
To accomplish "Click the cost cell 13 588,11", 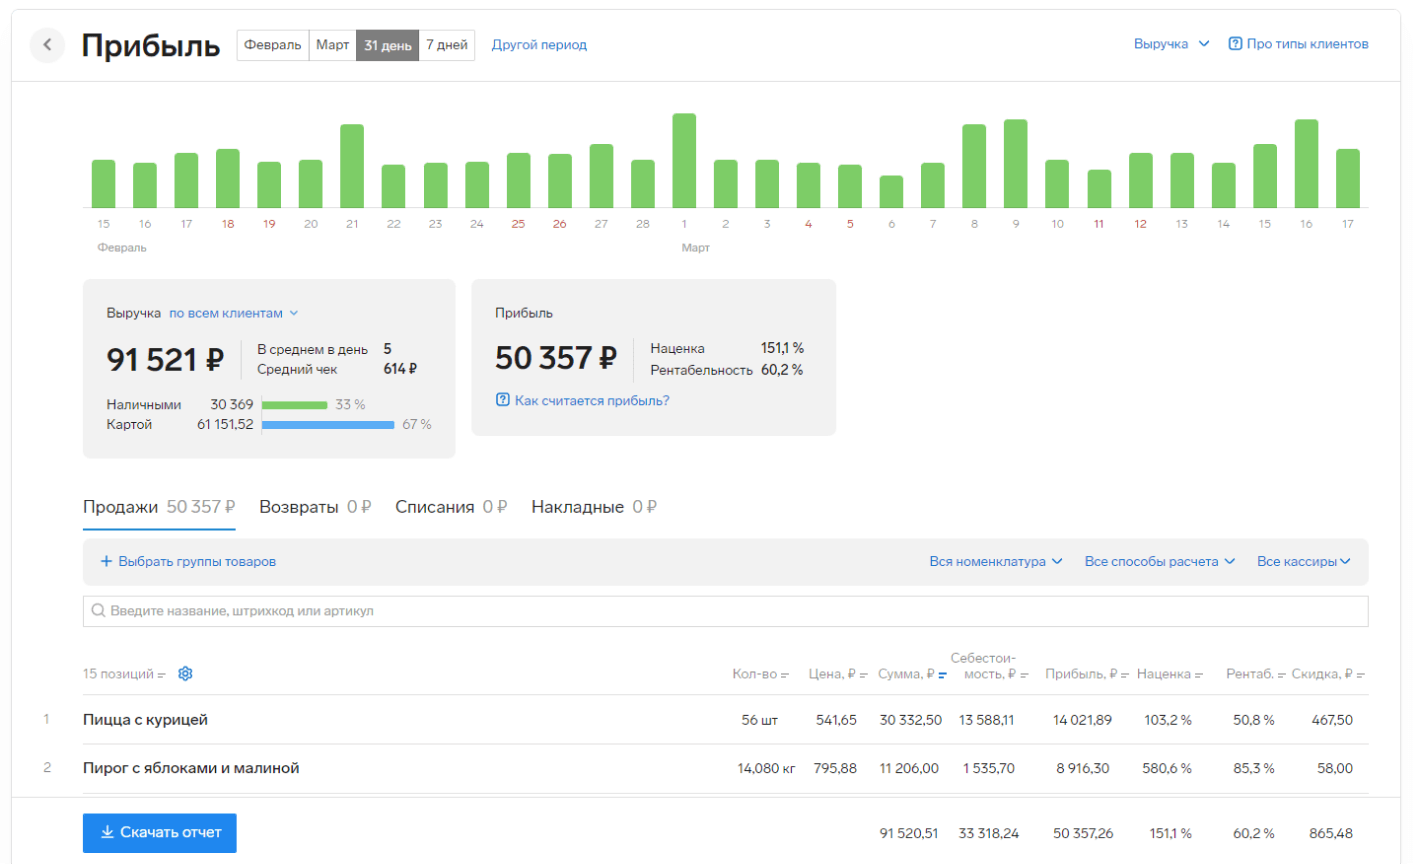I will click(987, 720).
